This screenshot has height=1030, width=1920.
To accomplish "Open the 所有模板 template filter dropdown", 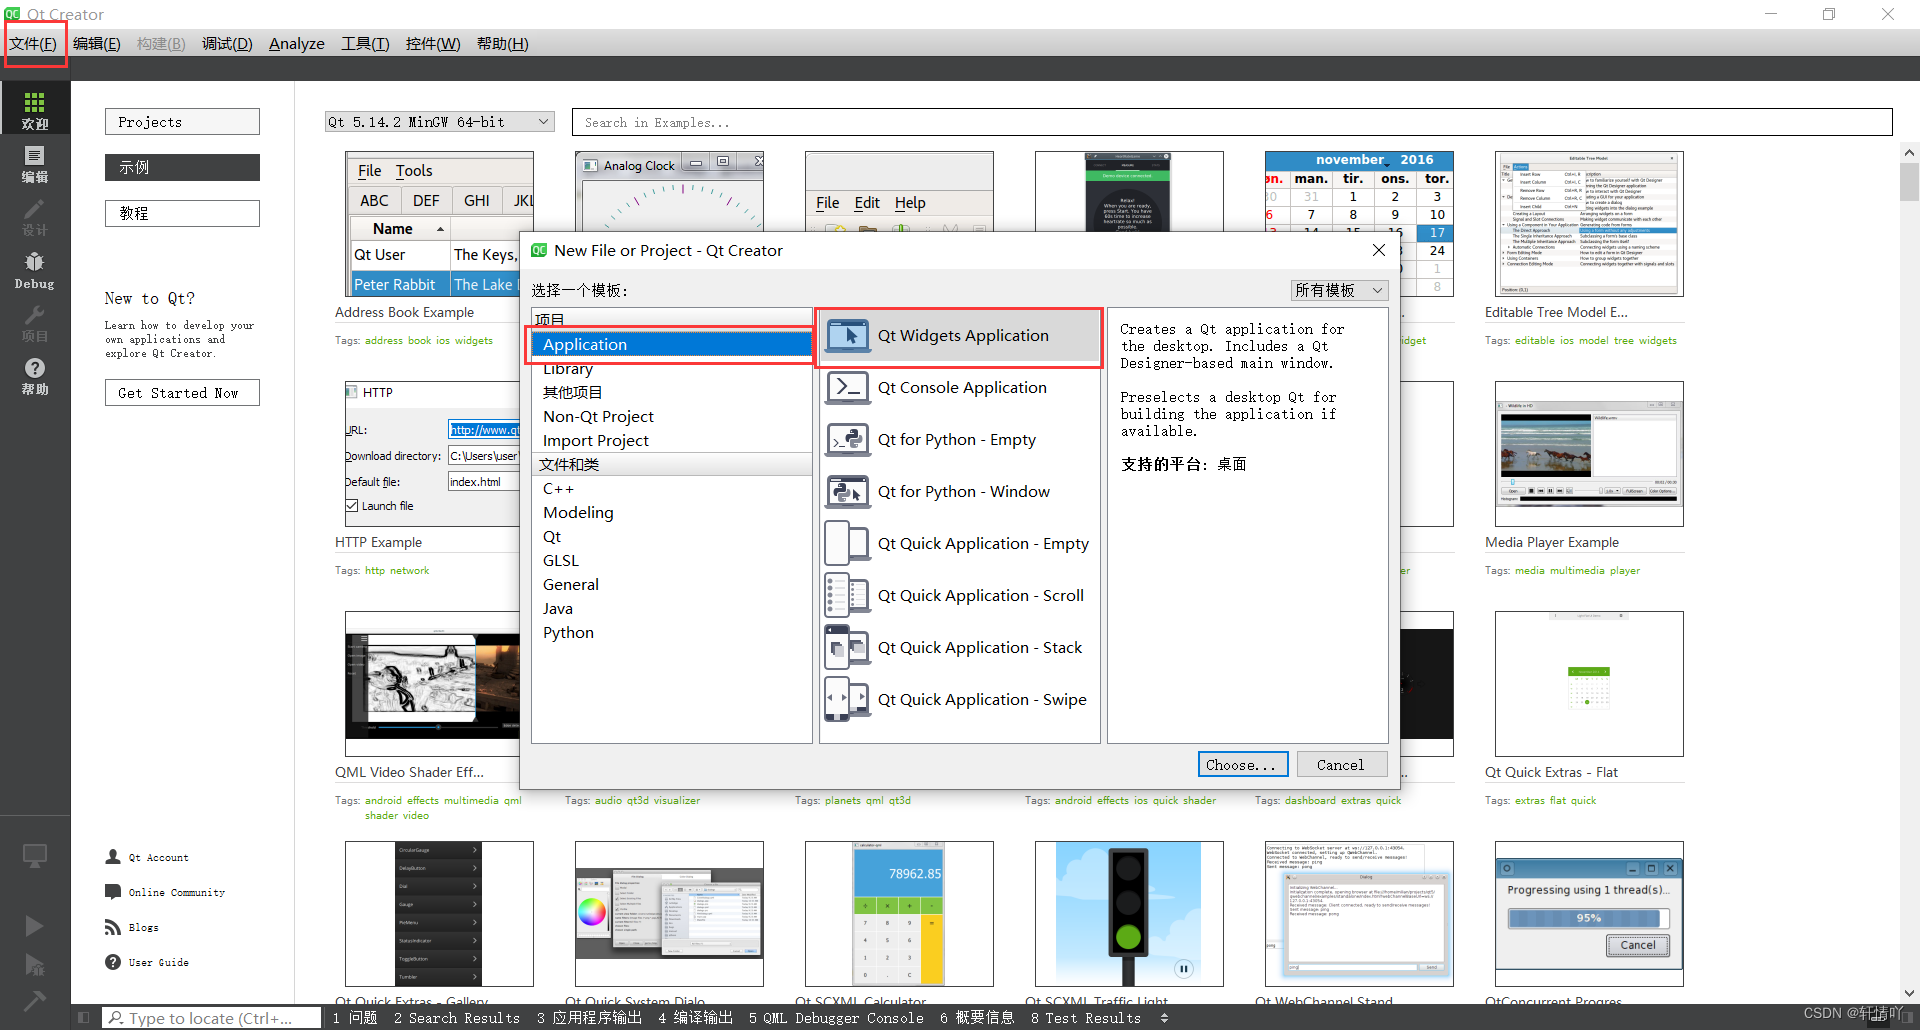I will tap(1339, 290).
